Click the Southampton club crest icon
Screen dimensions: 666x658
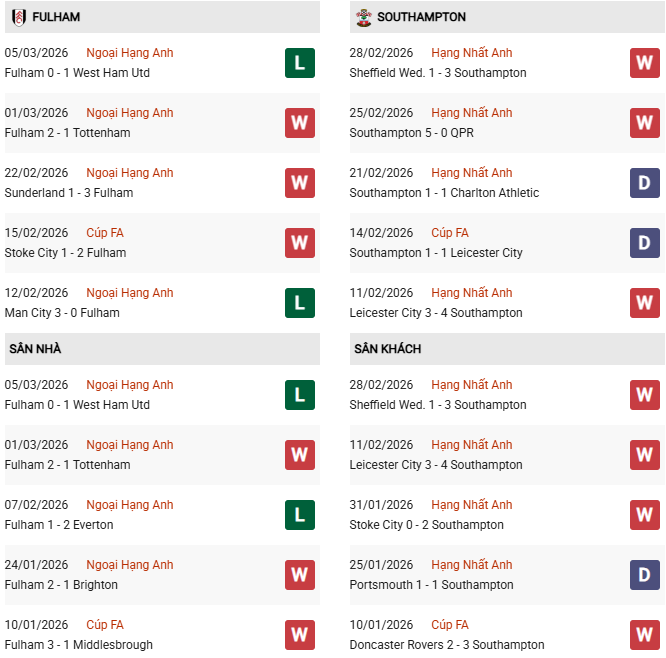[363, 17]
